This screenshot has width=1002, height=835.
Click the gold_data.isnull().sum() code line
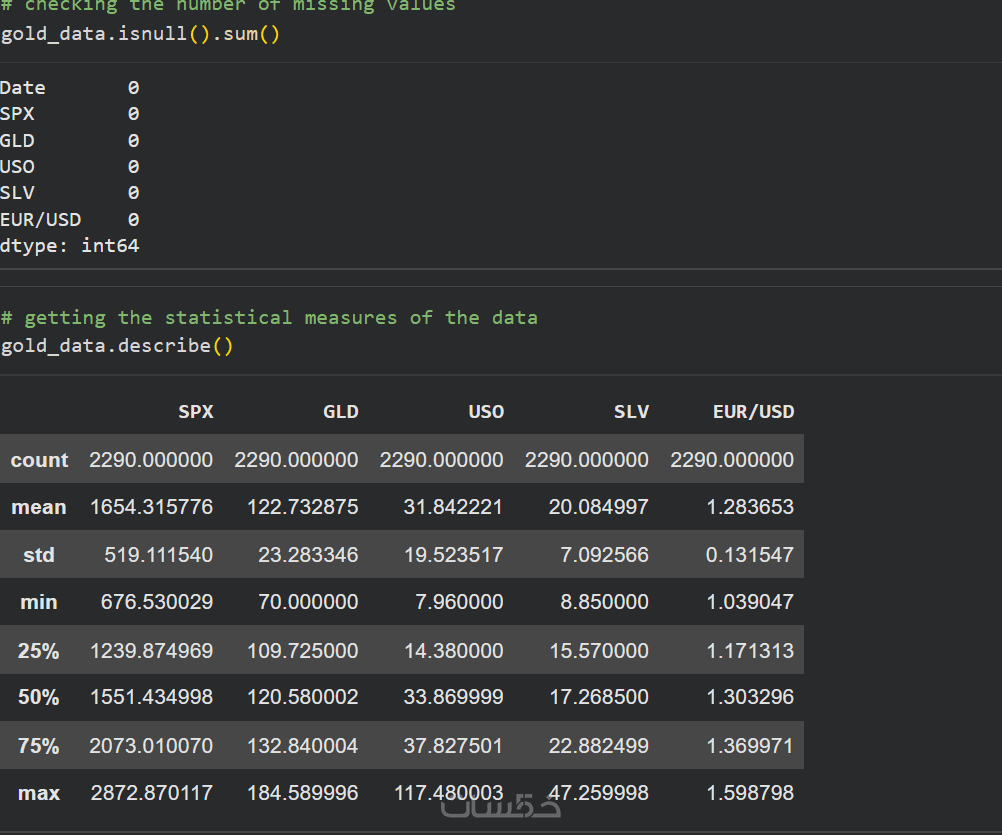[x=140, y=33]
